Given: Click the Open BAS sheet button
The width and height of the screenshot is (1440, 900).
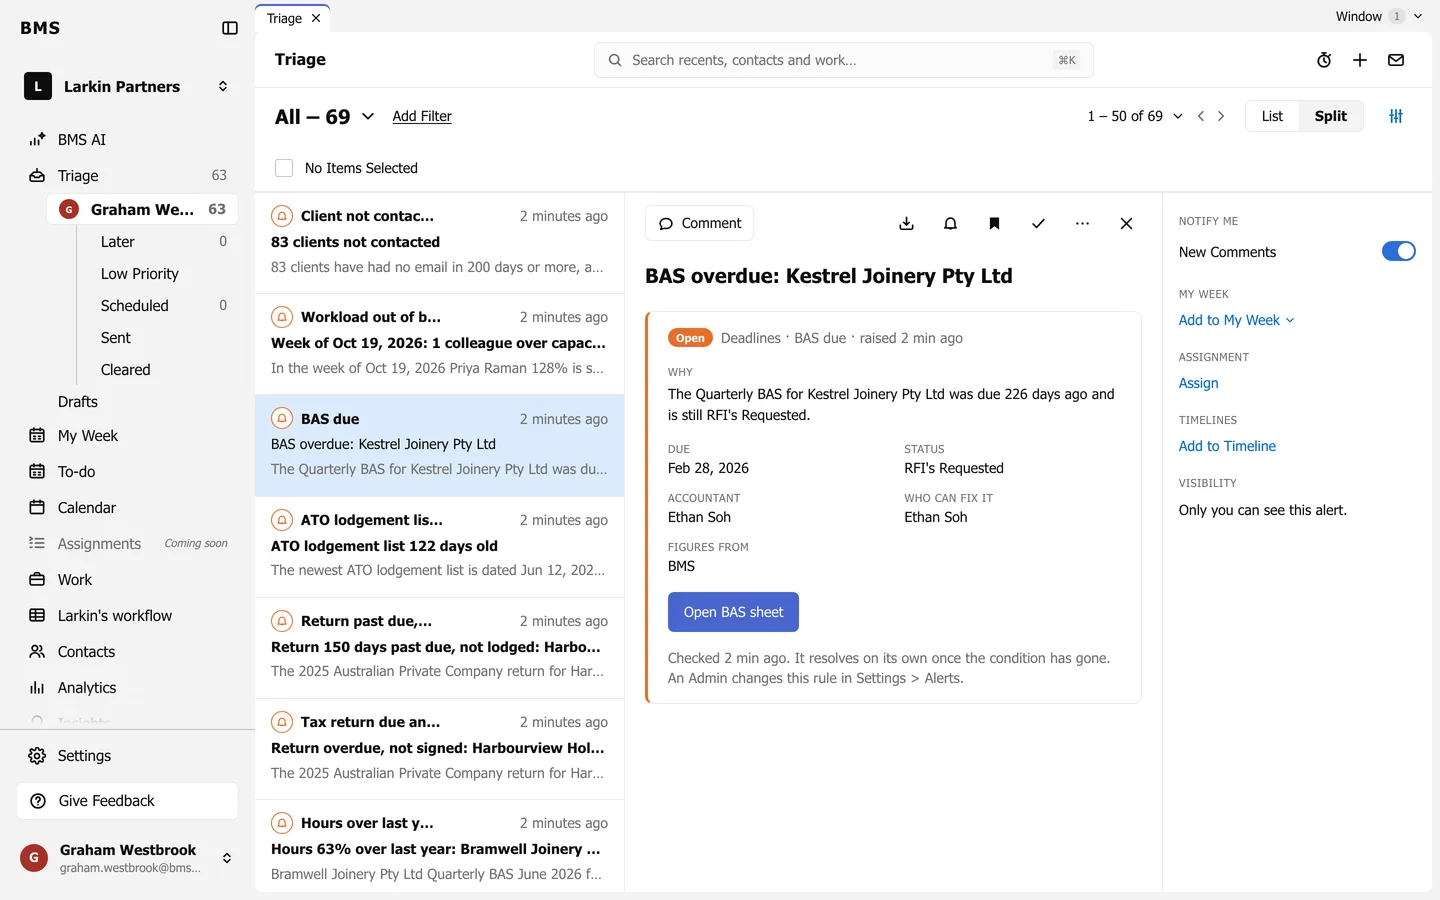Looking at the screenshot, I should [733, 612].
